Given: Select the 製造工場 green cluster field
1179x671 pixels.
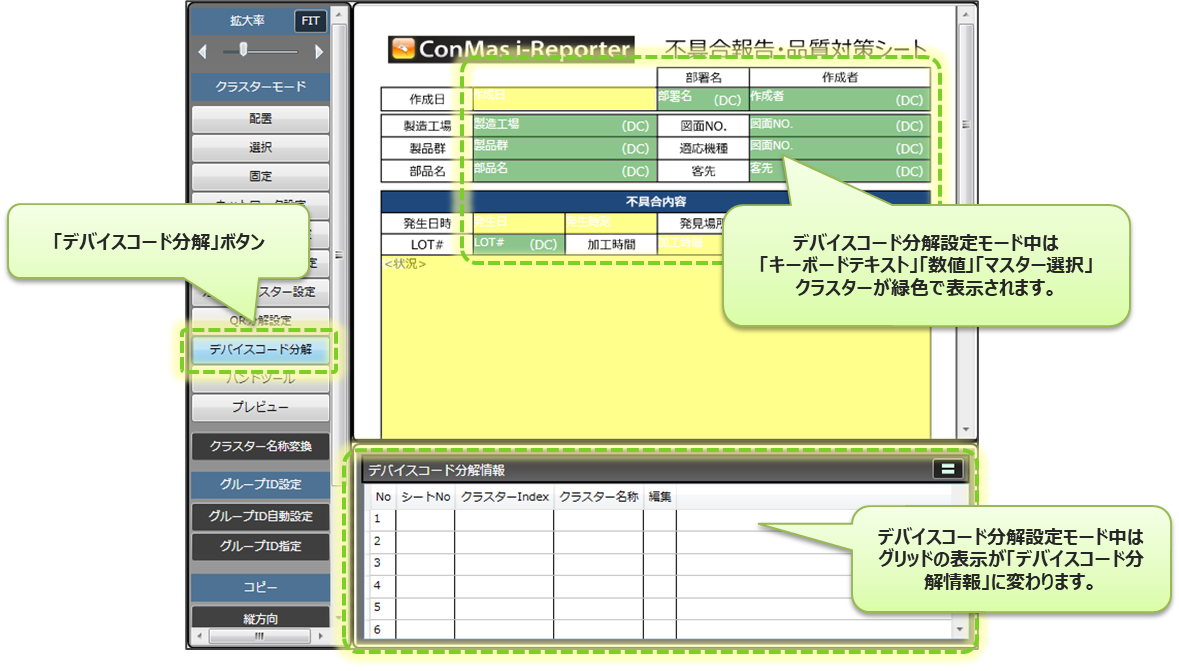Looking at the screenshot, I should tap(563, 126).
